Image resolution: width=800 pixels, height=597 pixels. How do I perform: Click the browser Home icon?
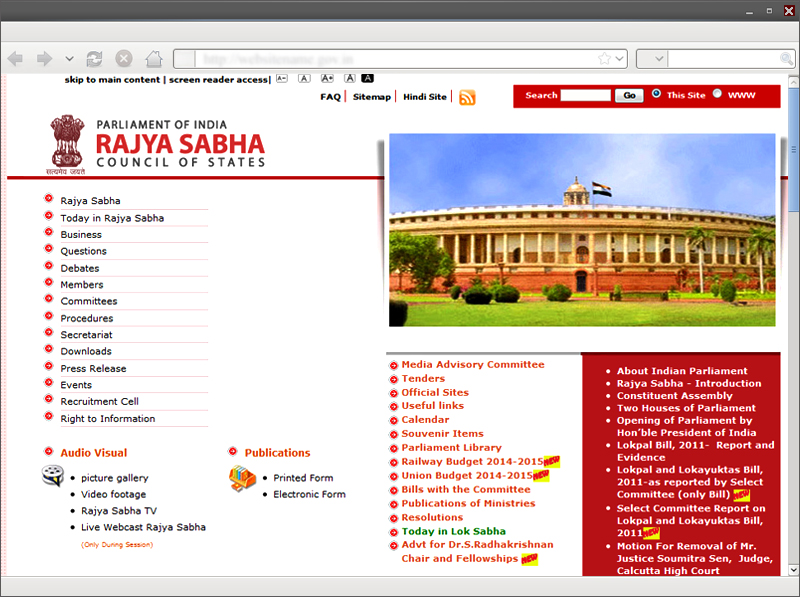pyautogui.click(x=153, y=58)
